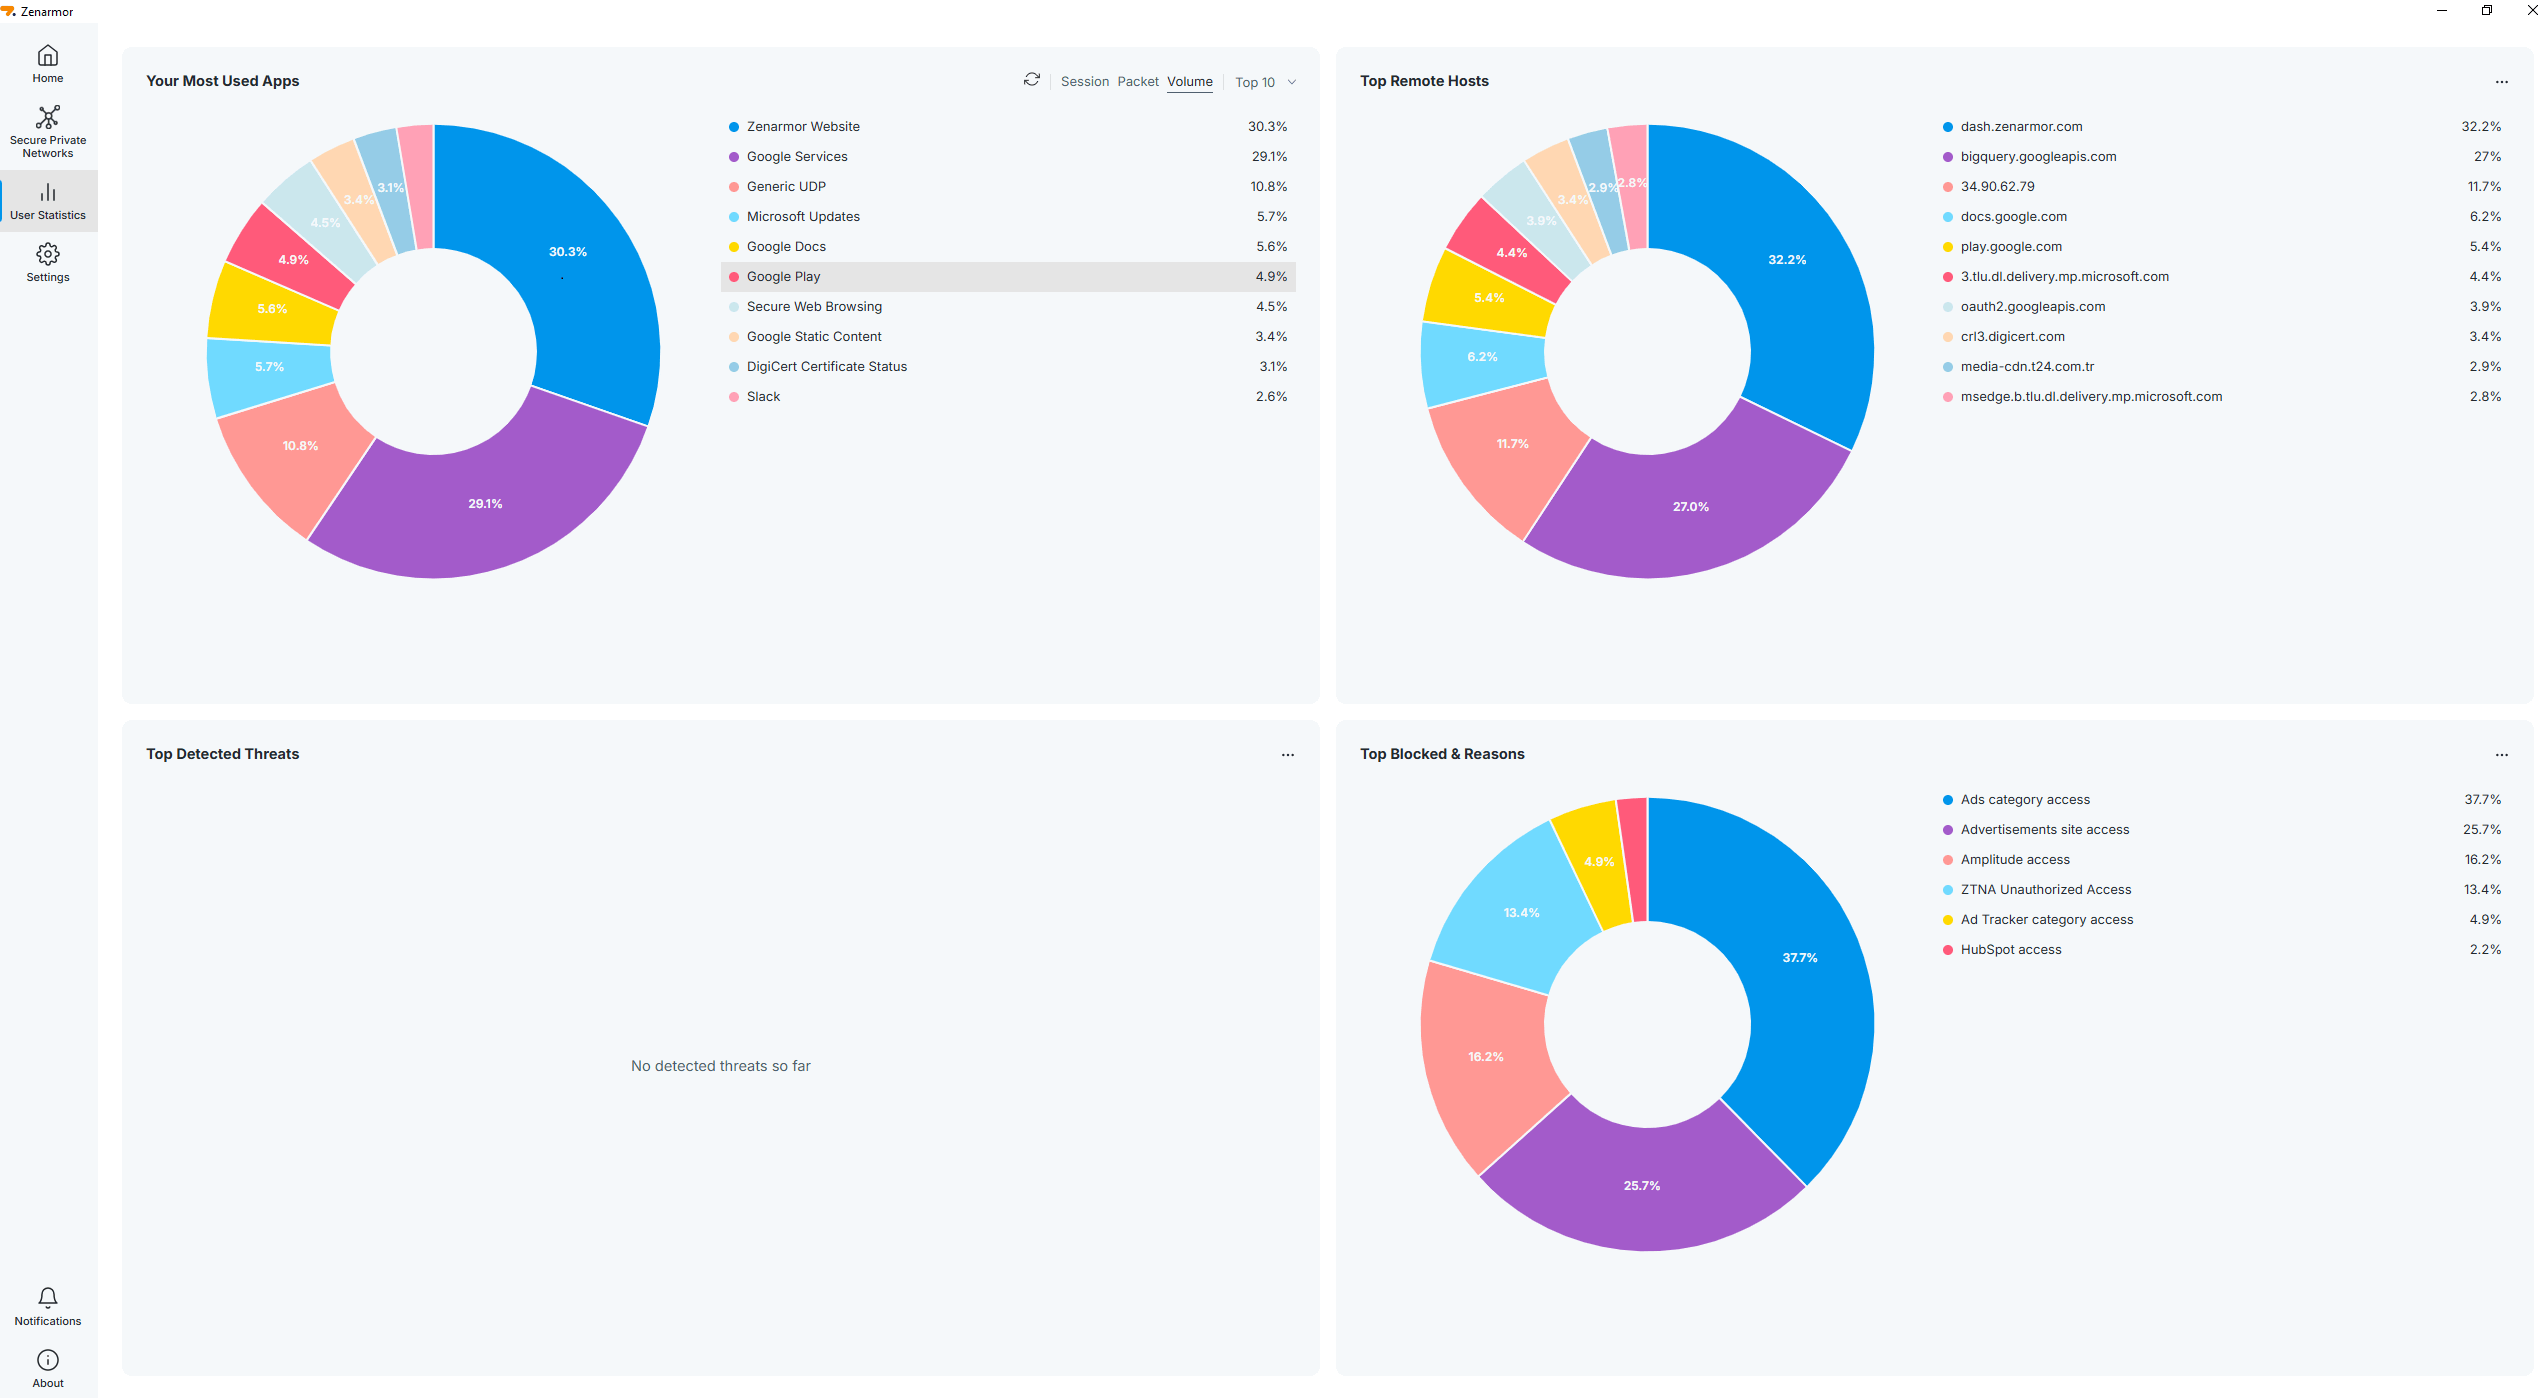The height and width of the screenshot is (1398, 2540).
Task: Open the Home page in sidebar
Action: [48, 64]
